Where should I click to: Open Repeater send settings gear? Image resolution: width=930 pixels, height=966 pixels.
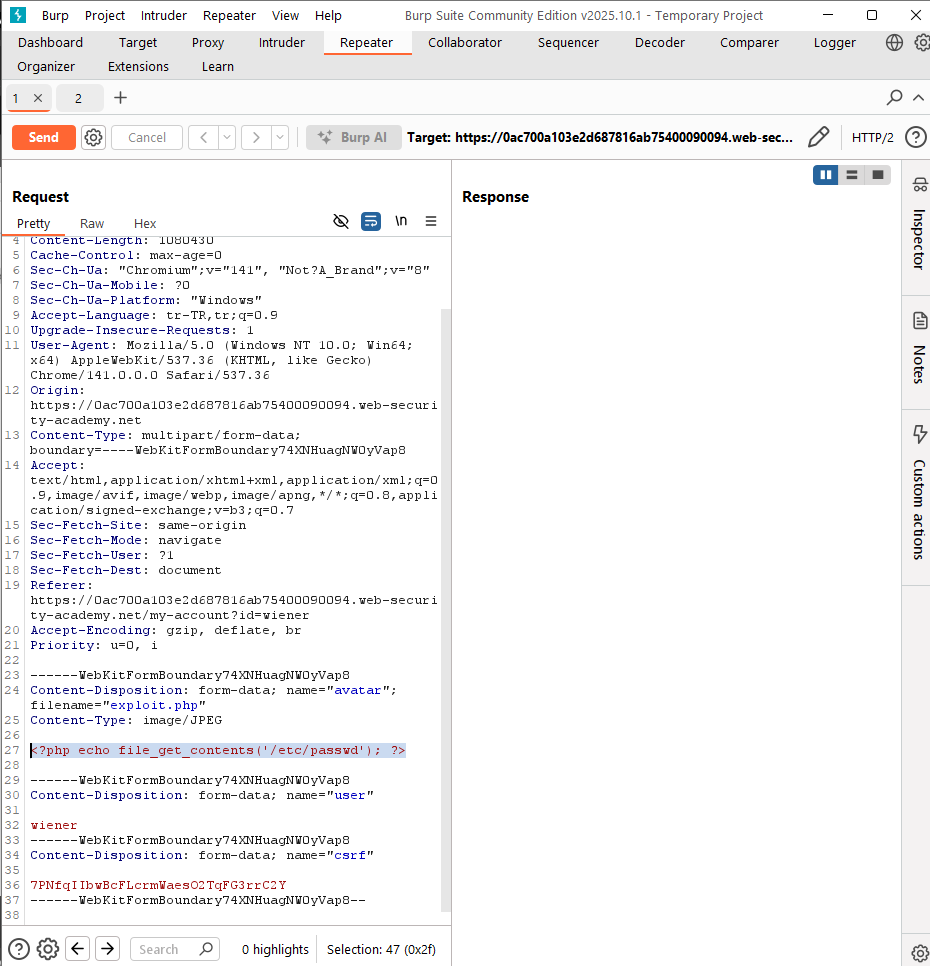coord(94,137)
